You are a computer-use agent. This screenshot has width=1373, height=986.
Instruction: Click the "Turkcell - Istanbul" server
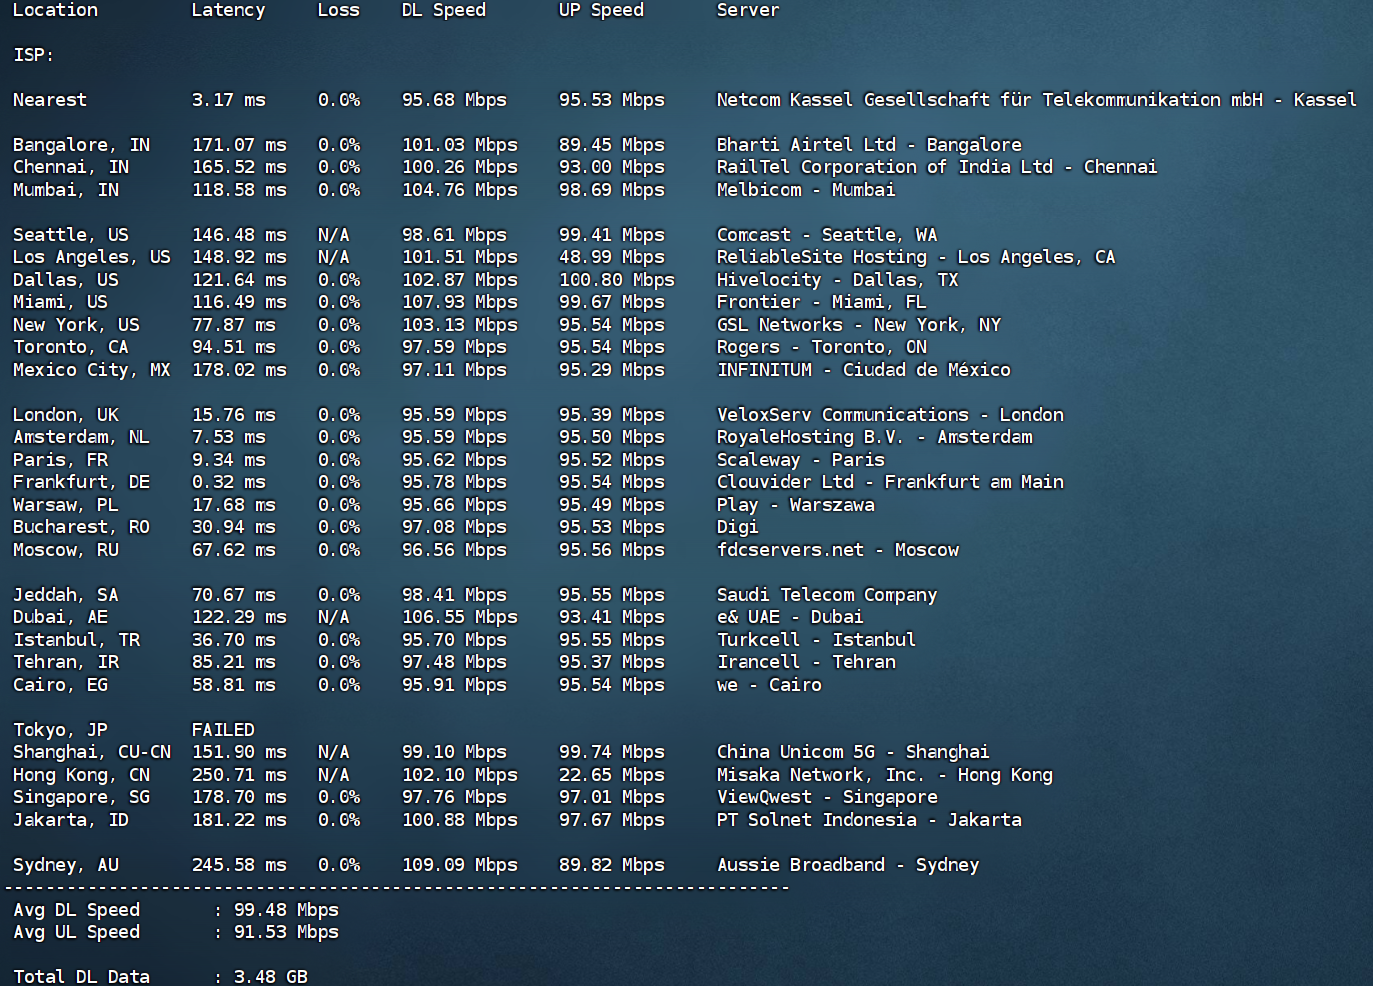[816, 640]
